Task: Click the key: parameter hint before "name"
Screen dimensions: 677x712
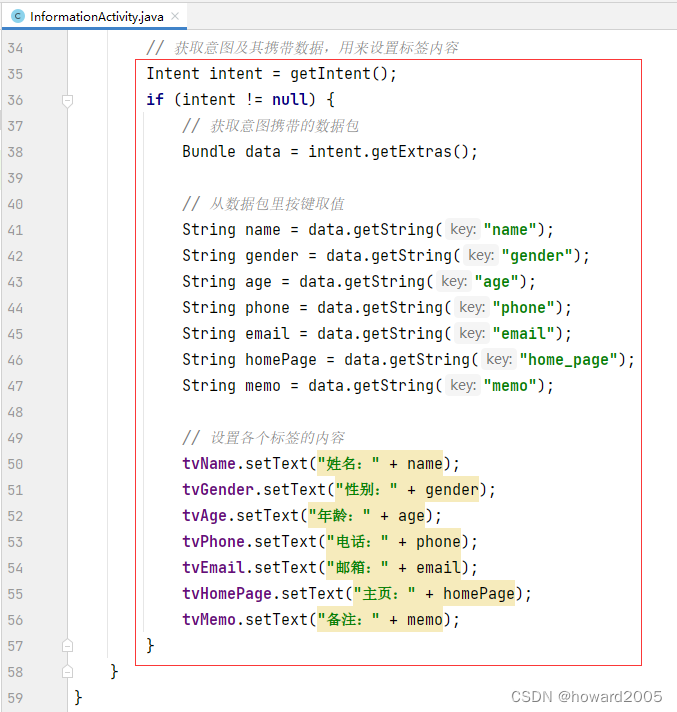Action: 463,230
